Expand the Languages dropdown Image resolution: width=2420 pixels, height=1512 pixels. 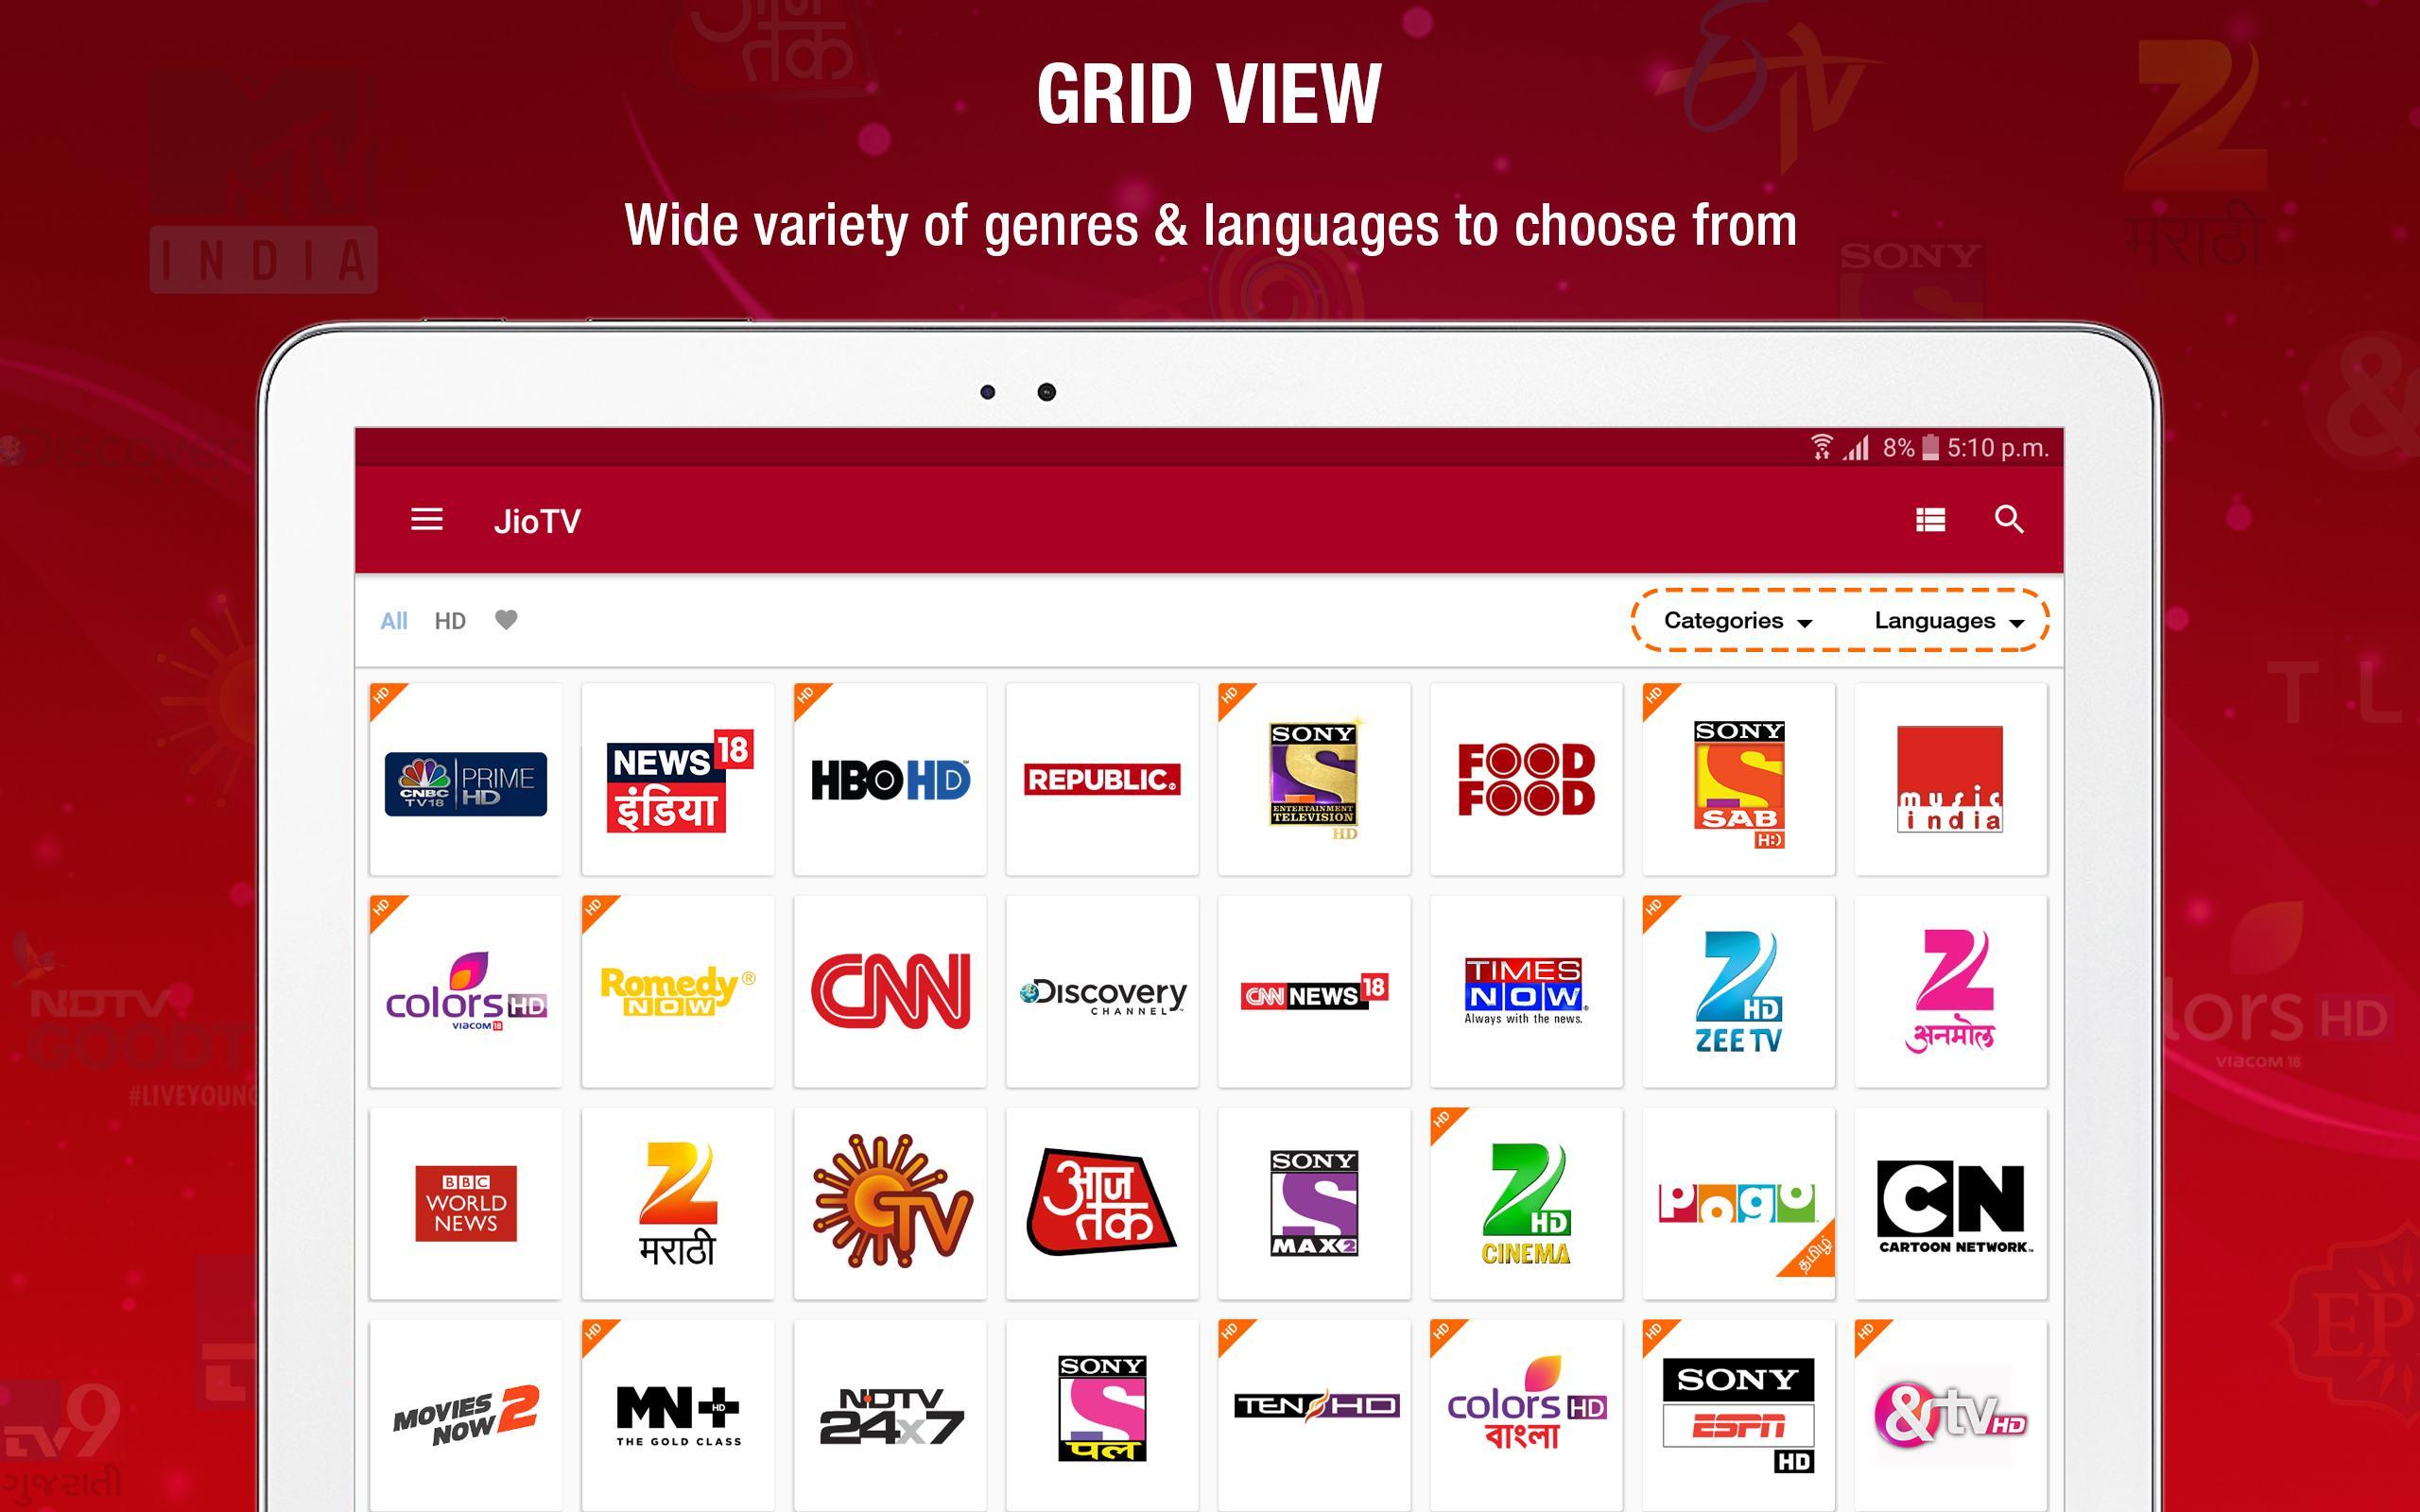1948,620
